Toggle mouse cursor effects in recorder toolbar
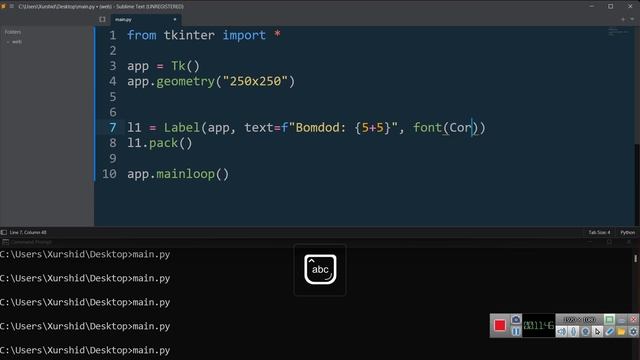 [597, 331]
